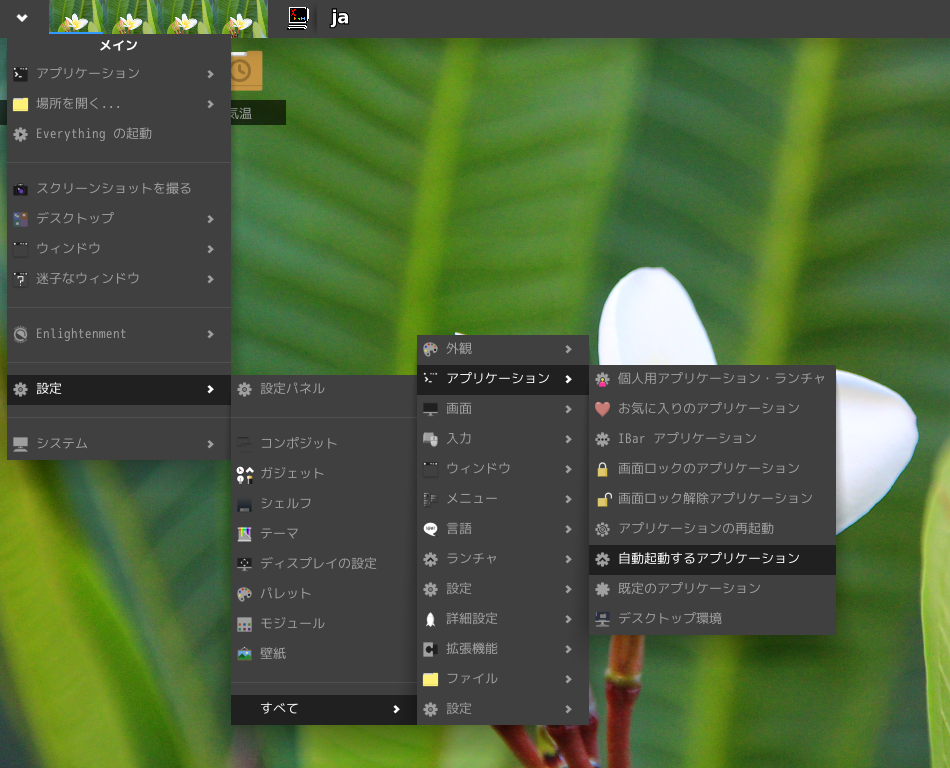Click the 迷子なウィンドウ question-mark icon
The image size is (950, 768).
[21, 279]
